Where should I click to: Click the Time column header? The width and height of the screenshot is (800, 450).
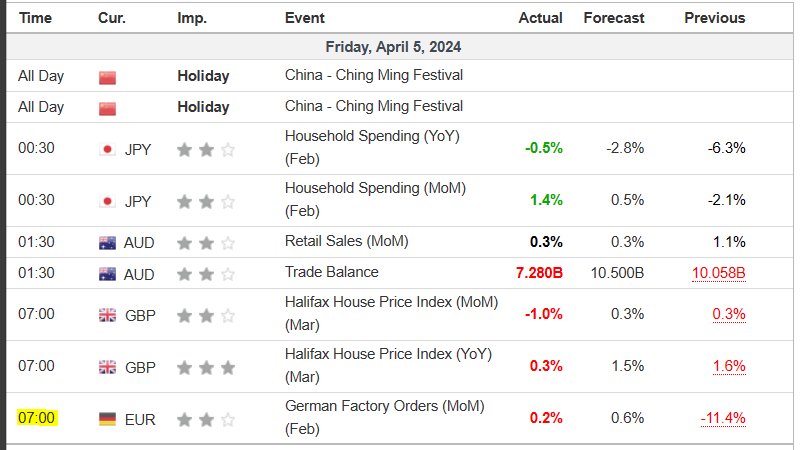click(x=36, y=18)
